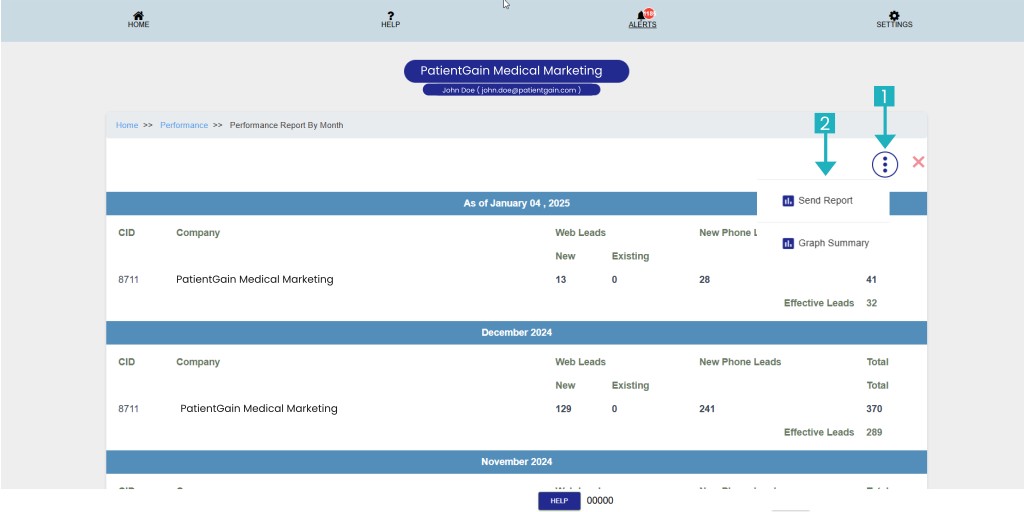Click CID 8711 in January section
Image resolution: width=1024 pixels, height=512 pixels.
[128, 280]
